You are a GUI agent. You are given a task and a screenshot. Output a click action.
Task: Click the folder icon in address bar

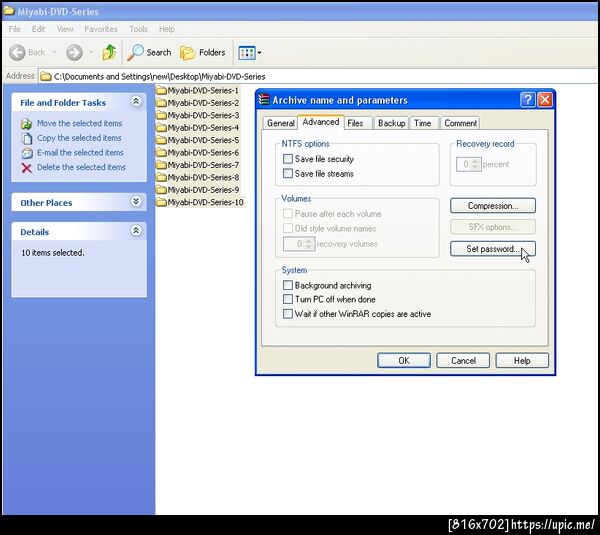pos(46,76)
